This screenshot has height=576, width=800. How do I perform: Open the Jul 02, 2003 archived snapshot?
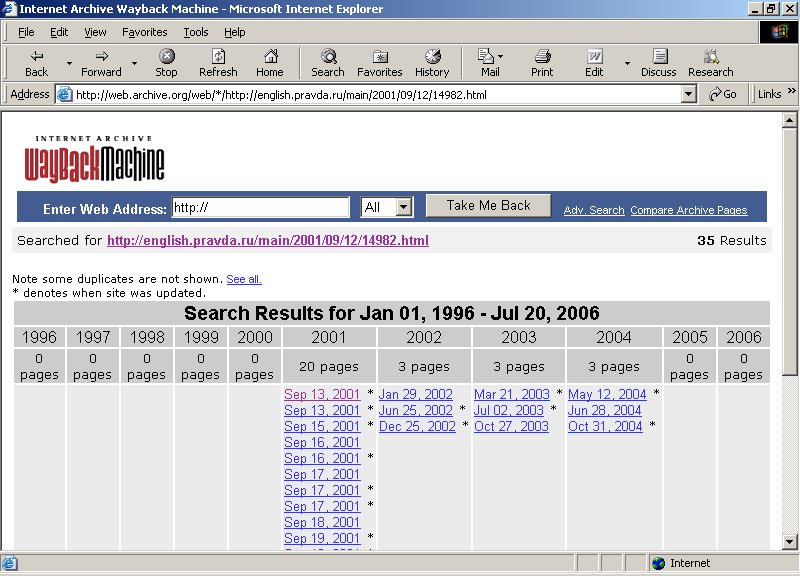(x=509, y=410)
